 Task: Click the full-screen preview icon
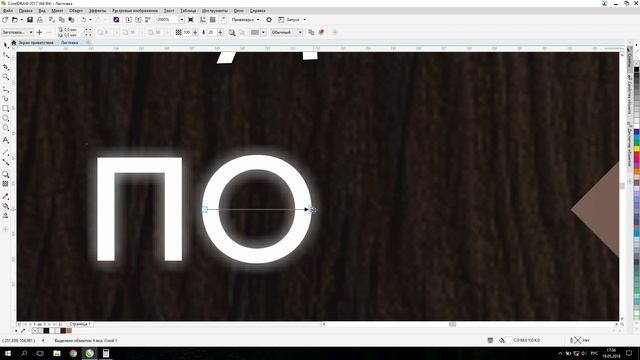191,20
